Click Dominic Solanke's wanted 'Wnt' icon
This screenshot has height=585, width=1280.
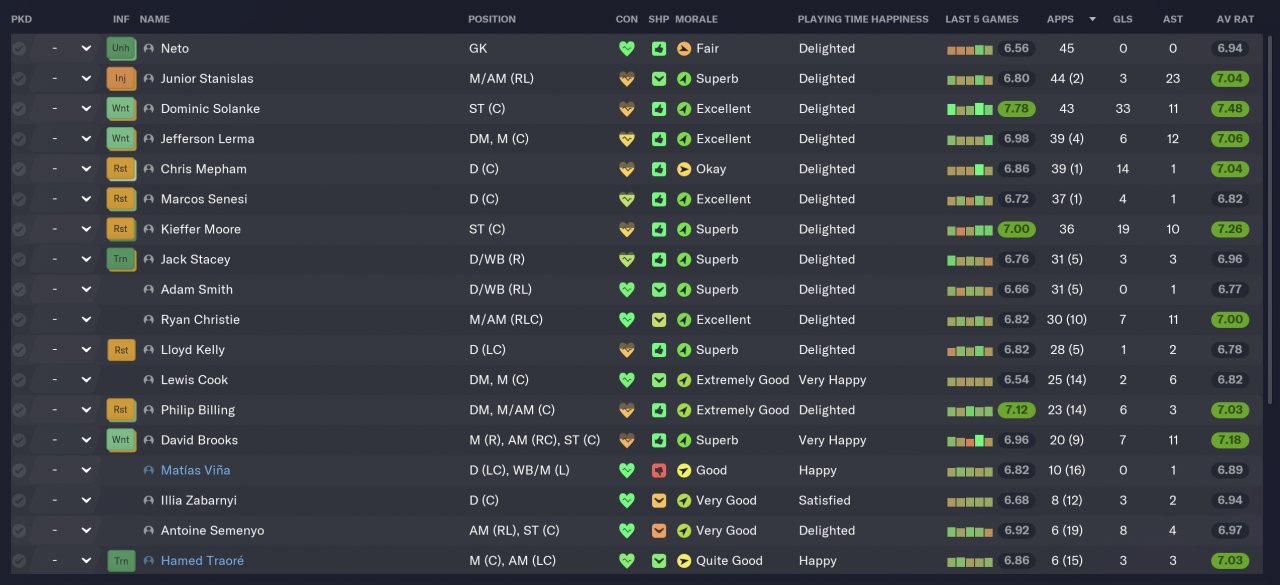point(121,109)
